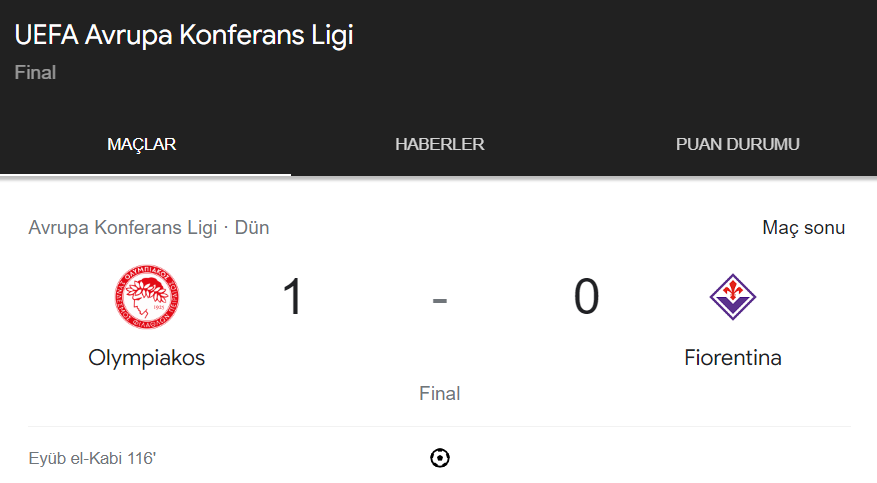Click the divider line above the scorer row

point(440,427)
